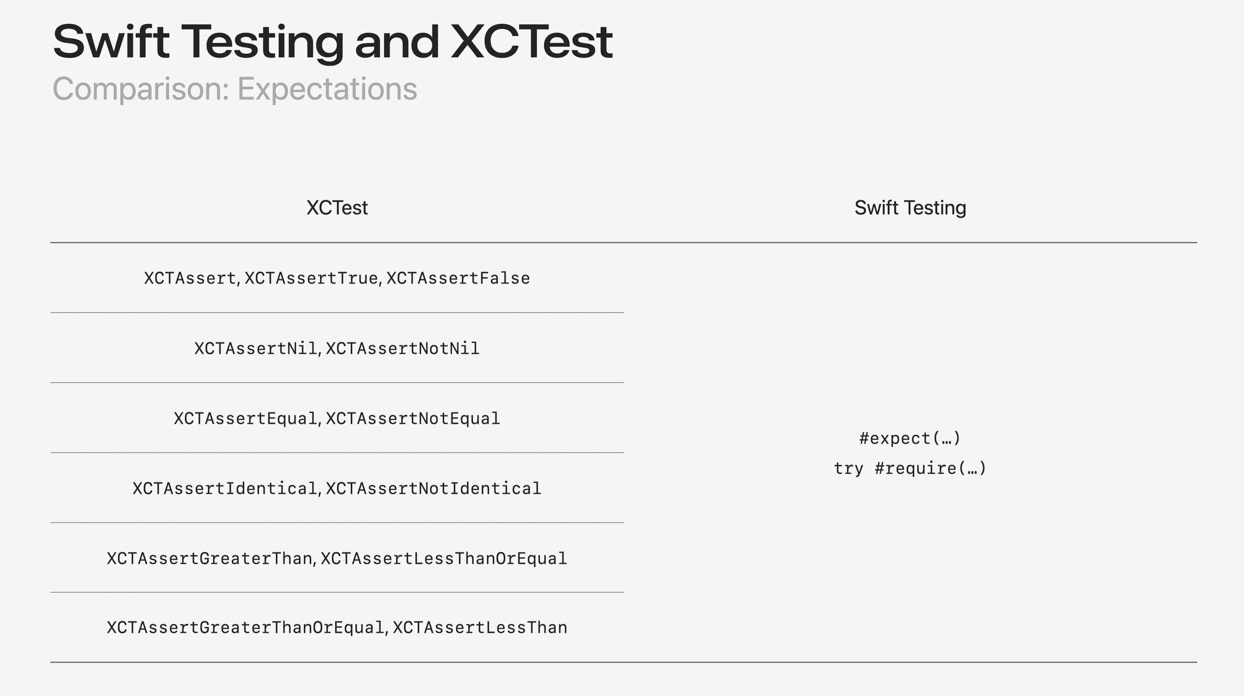
Task: Click XCTAssertGreaterThanOrEqual in last row
Action: [245, 628]
